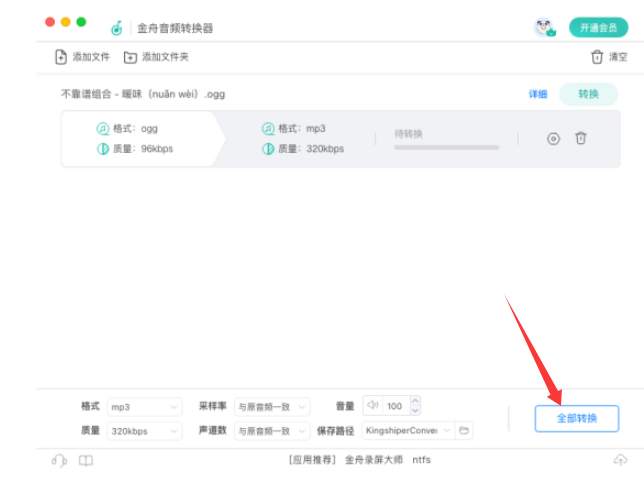644x485 pixels.
Task: Open the user avatar profile icon
Action: (544, 28)
